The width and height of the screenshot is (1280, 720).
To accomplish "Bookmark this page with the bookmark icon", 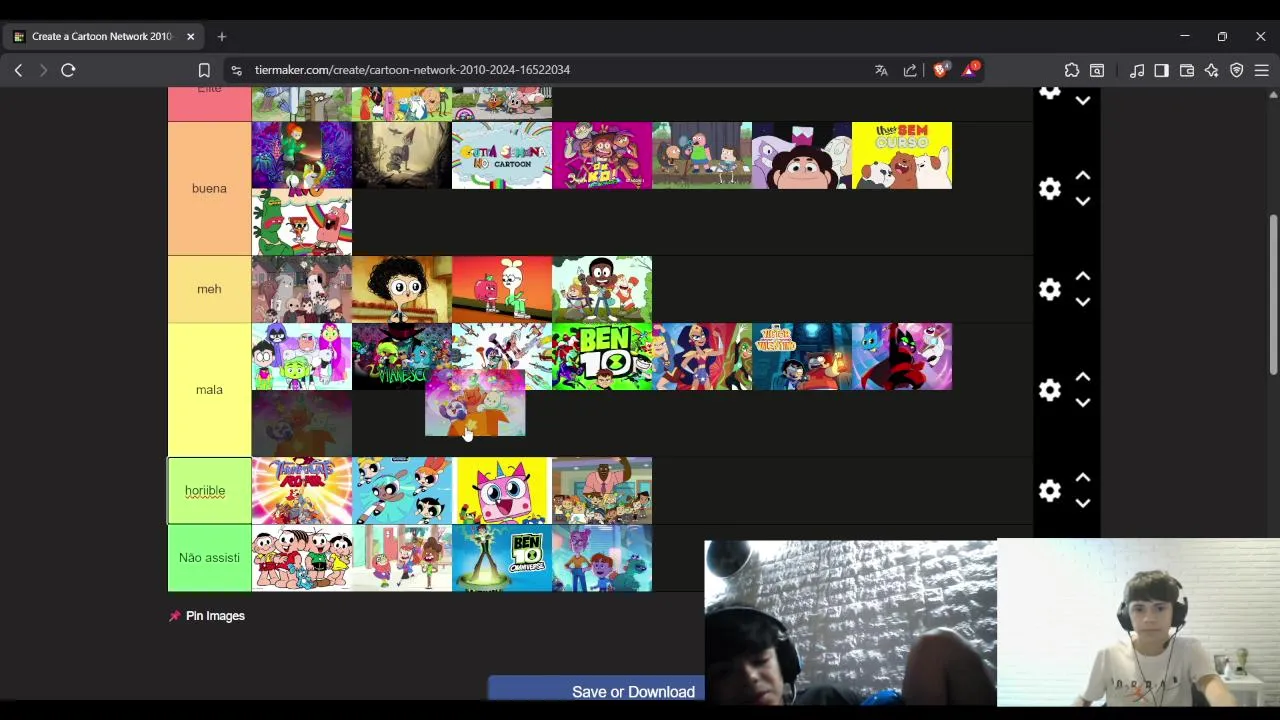I will pyautogui.click(x=204, y=70).
